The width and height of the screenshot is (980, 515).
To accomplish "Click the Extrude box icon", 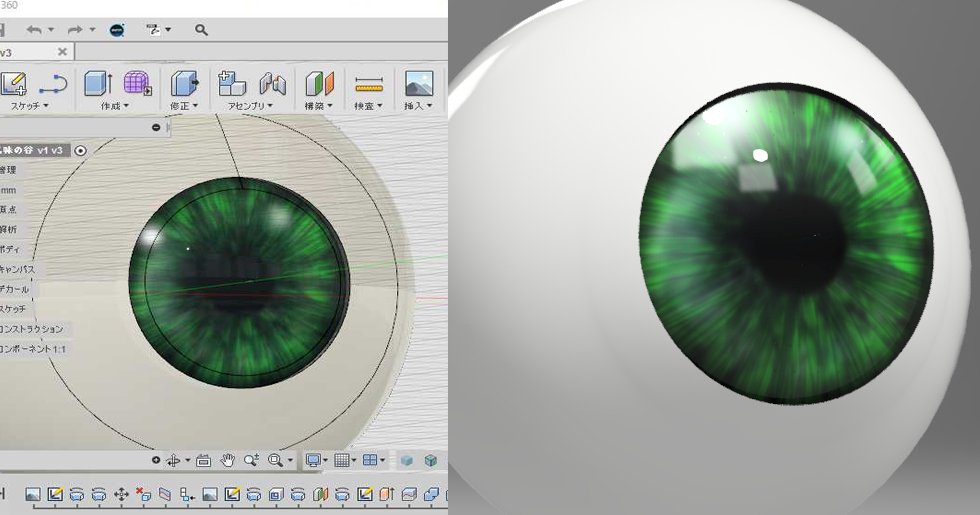I will pyautogui.click(x=98, y=83).
